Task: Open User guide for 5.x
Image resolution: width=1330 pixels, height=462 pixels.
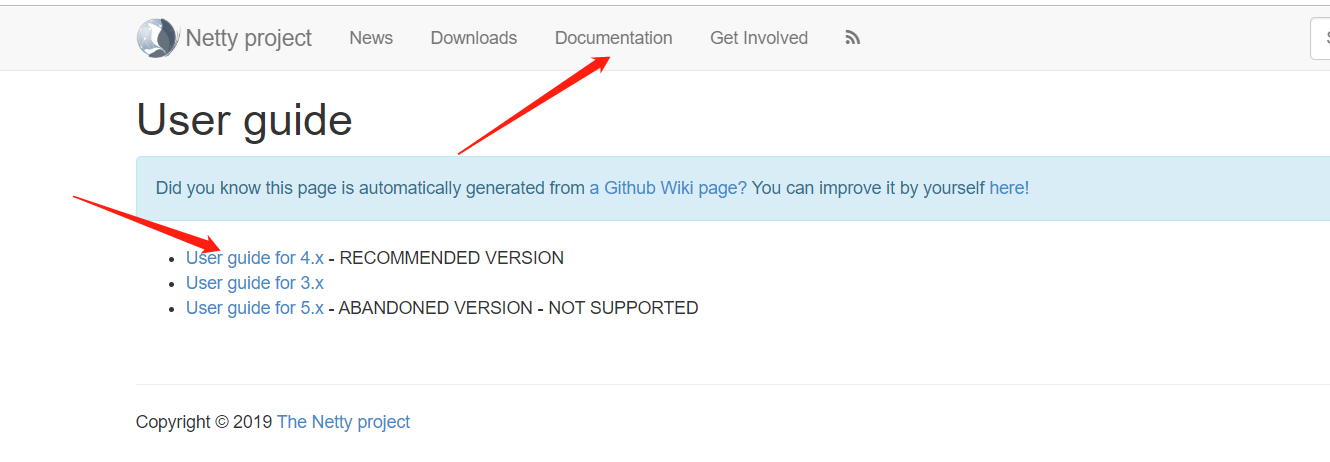Action: point(255,308)
